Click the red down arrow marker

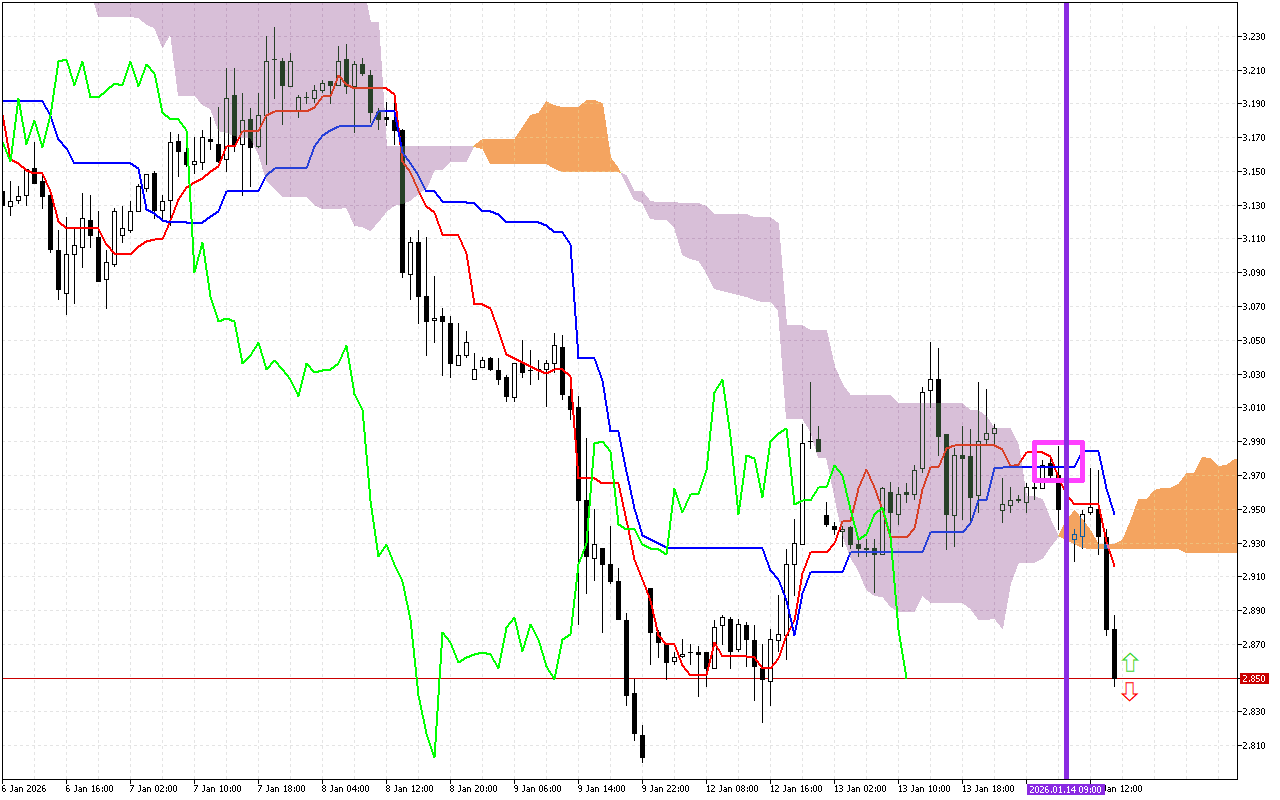tap(1129, 691)
